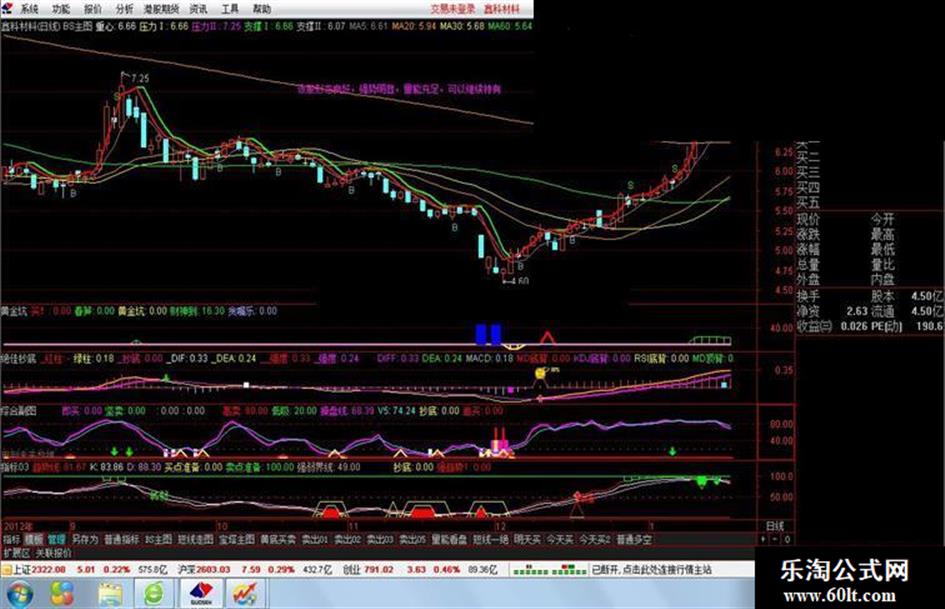Click the minus zoom button at chart bottom right
This screenshot has width=945, height=609.
(774, 540)
